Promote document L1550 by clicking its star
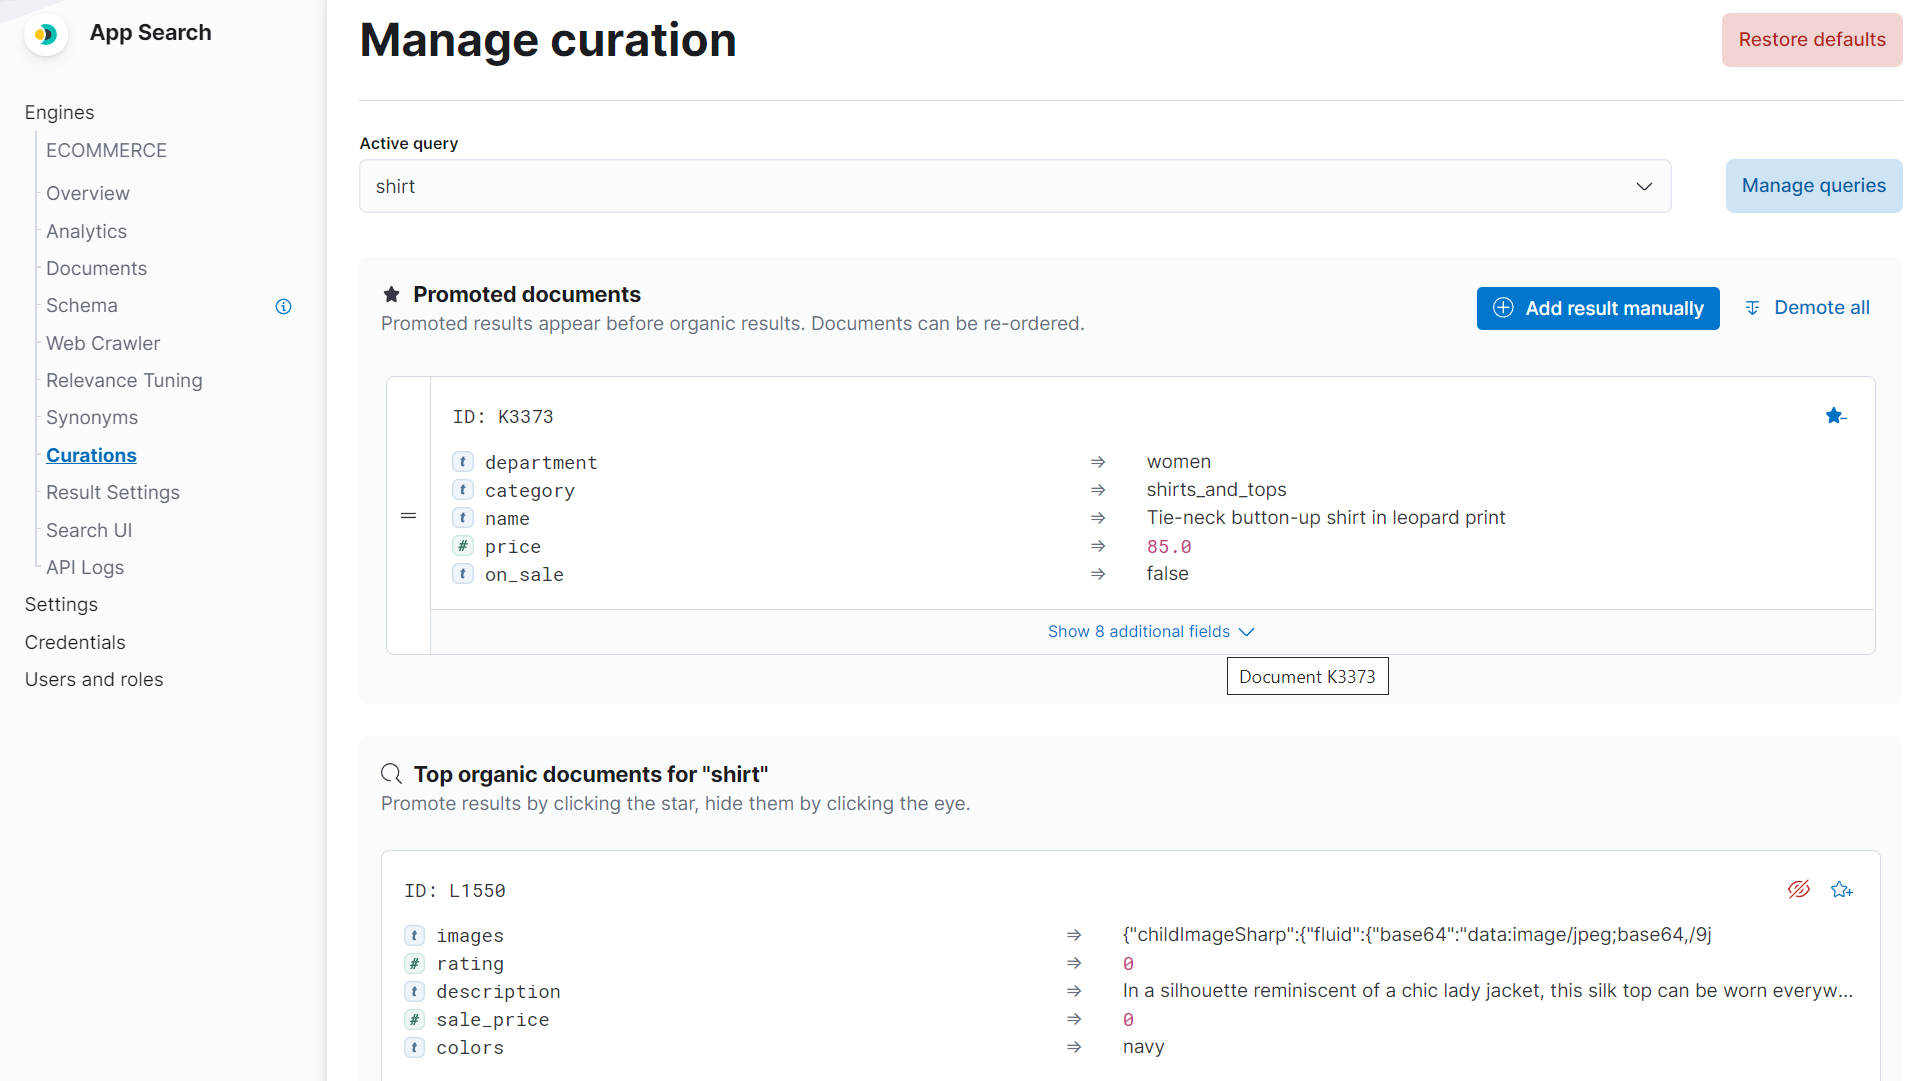This screenshot has width=1920, height=1081. tap(1843, 889)
